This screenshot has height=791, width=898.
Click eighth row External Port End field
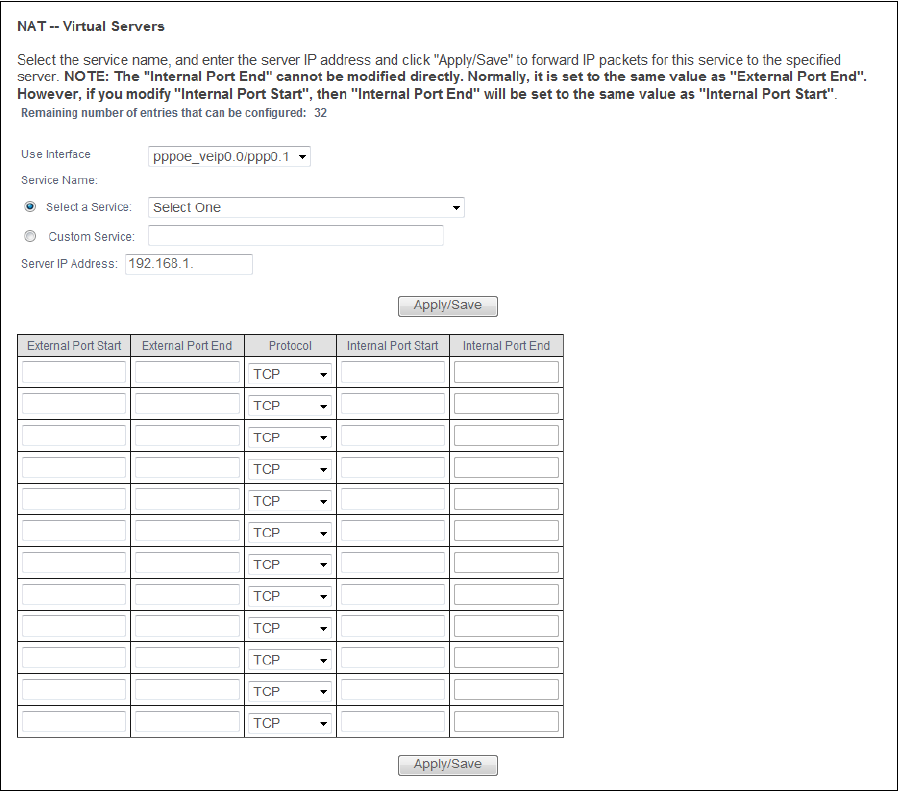pyautogui.click(x=187, y=594)
